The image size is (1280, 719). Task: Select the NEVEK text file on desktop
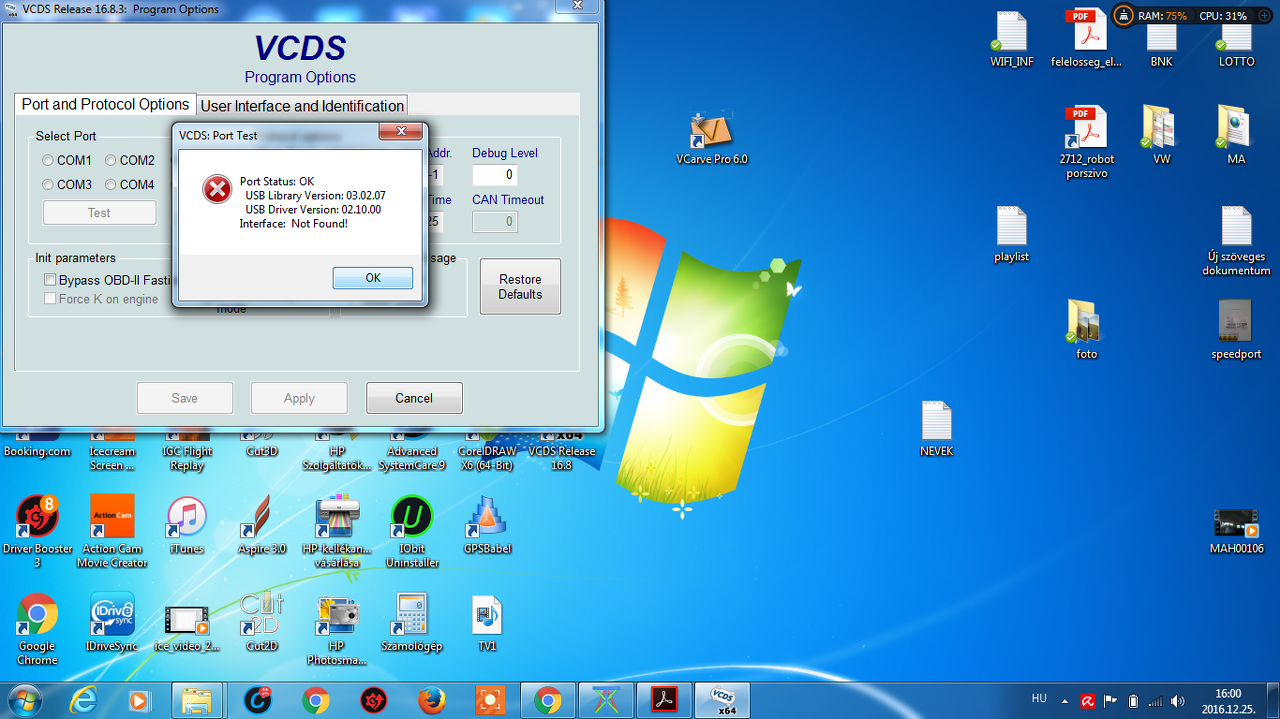937,430
